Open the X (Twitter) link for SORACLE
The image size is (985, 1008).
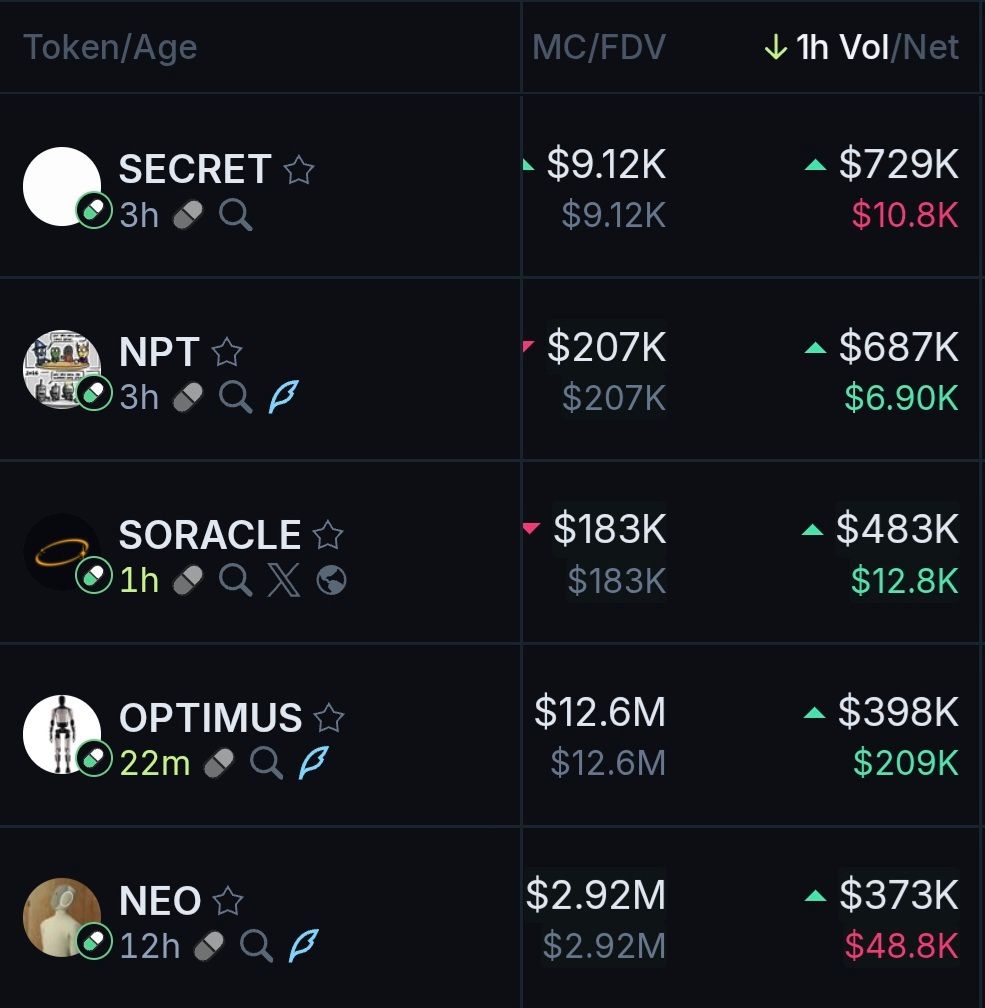284,580
